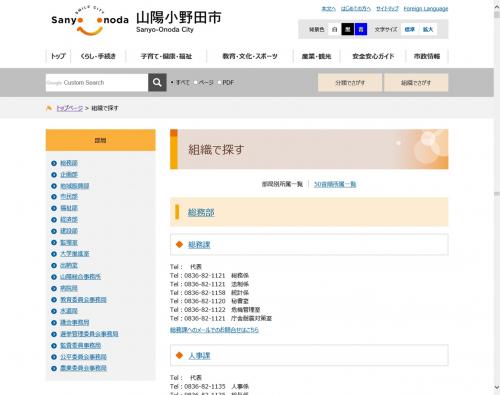Open 福祉部 in the sidebar list
This screenshot has height=395, width=500.
click(x=69, y=208)
